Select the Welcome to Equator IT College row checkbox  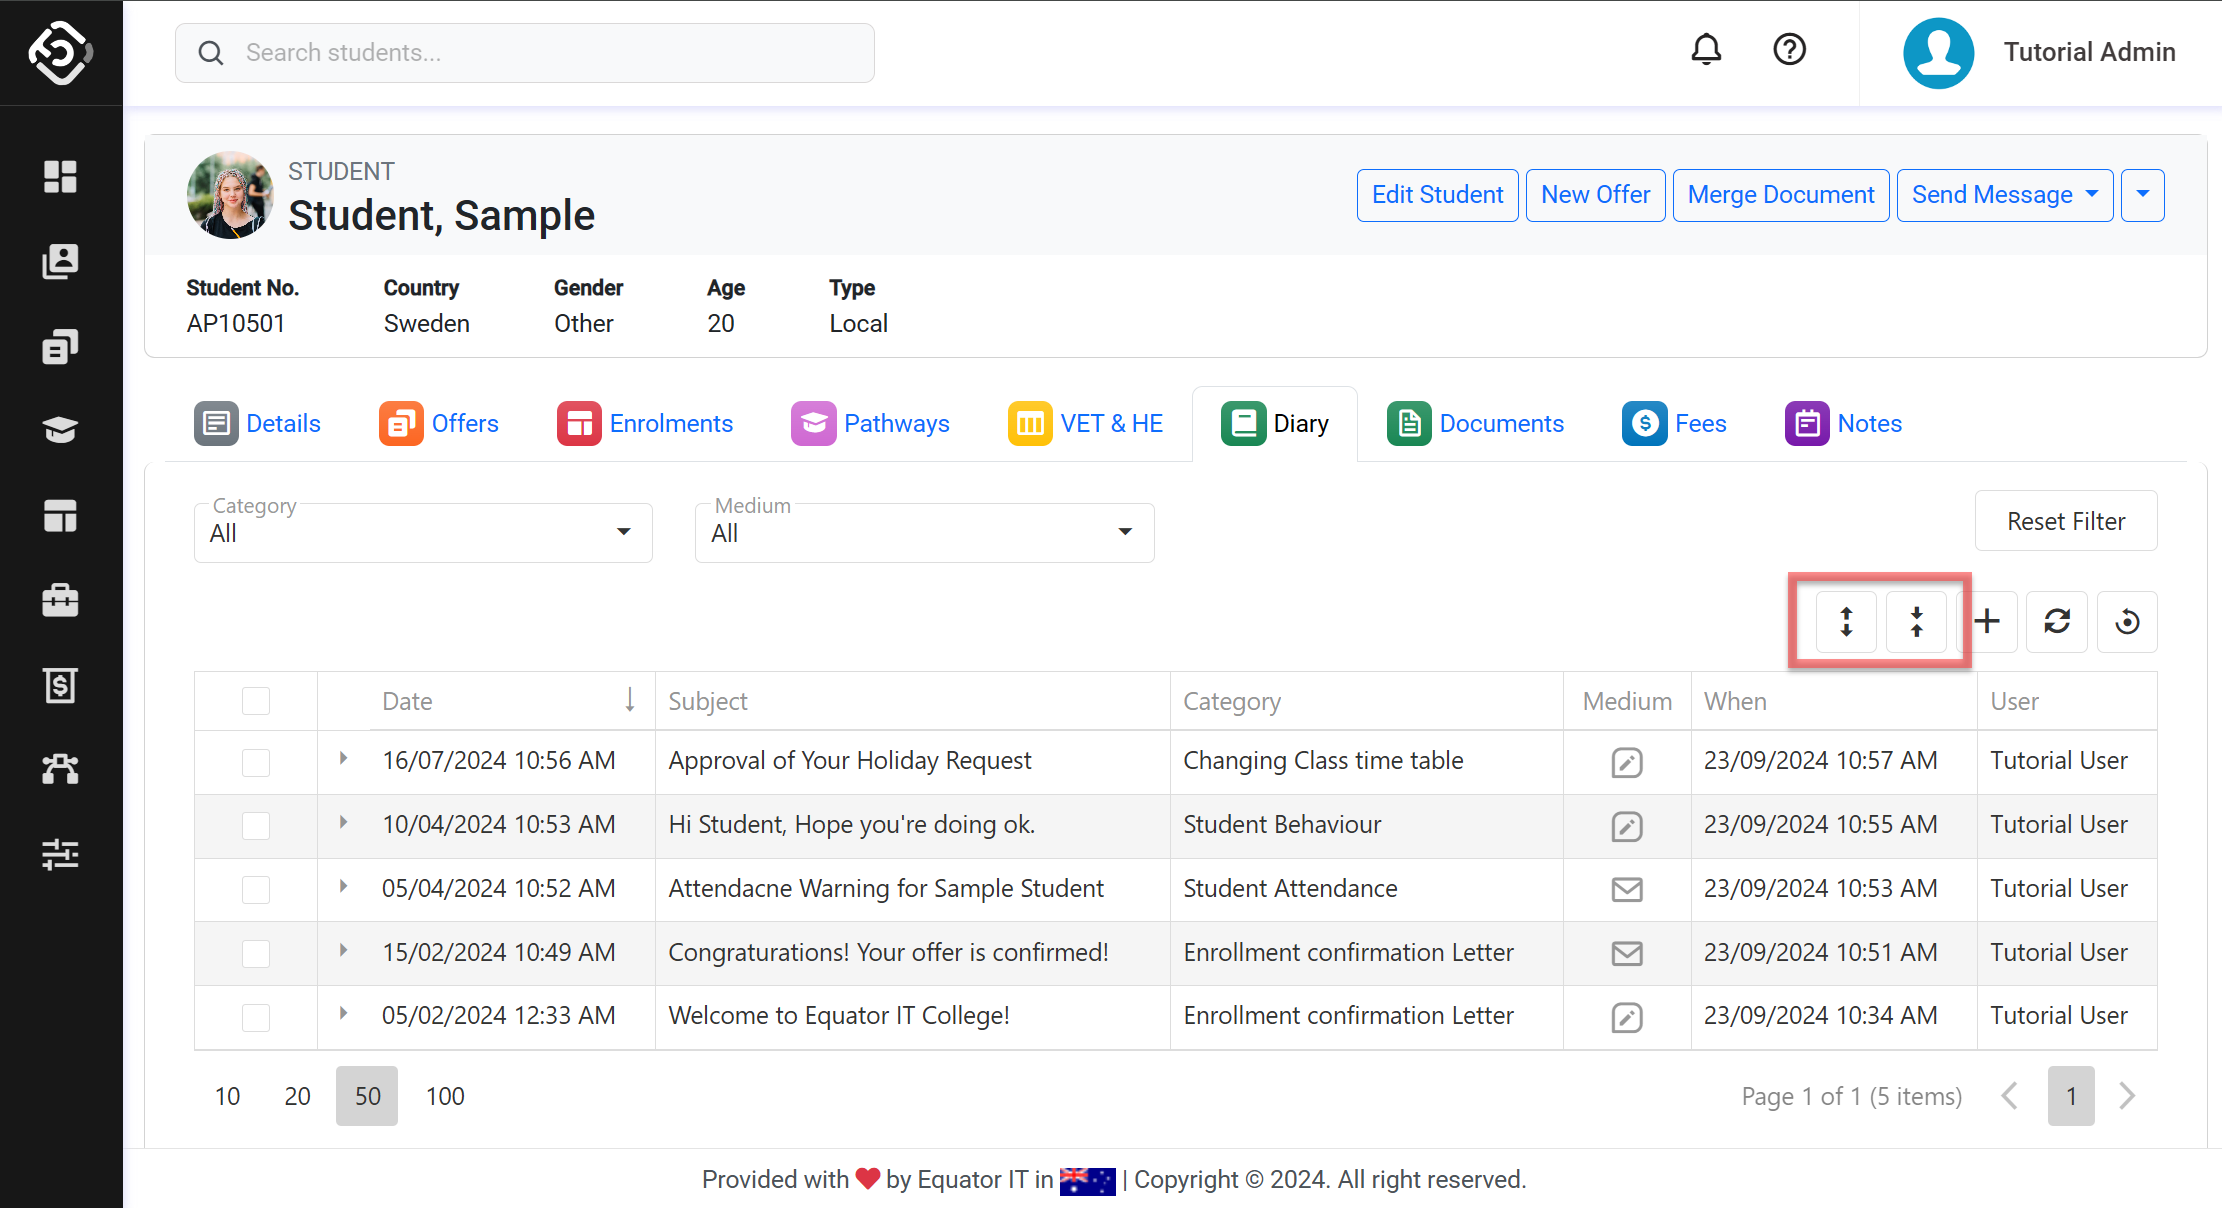coord(256,1017)
